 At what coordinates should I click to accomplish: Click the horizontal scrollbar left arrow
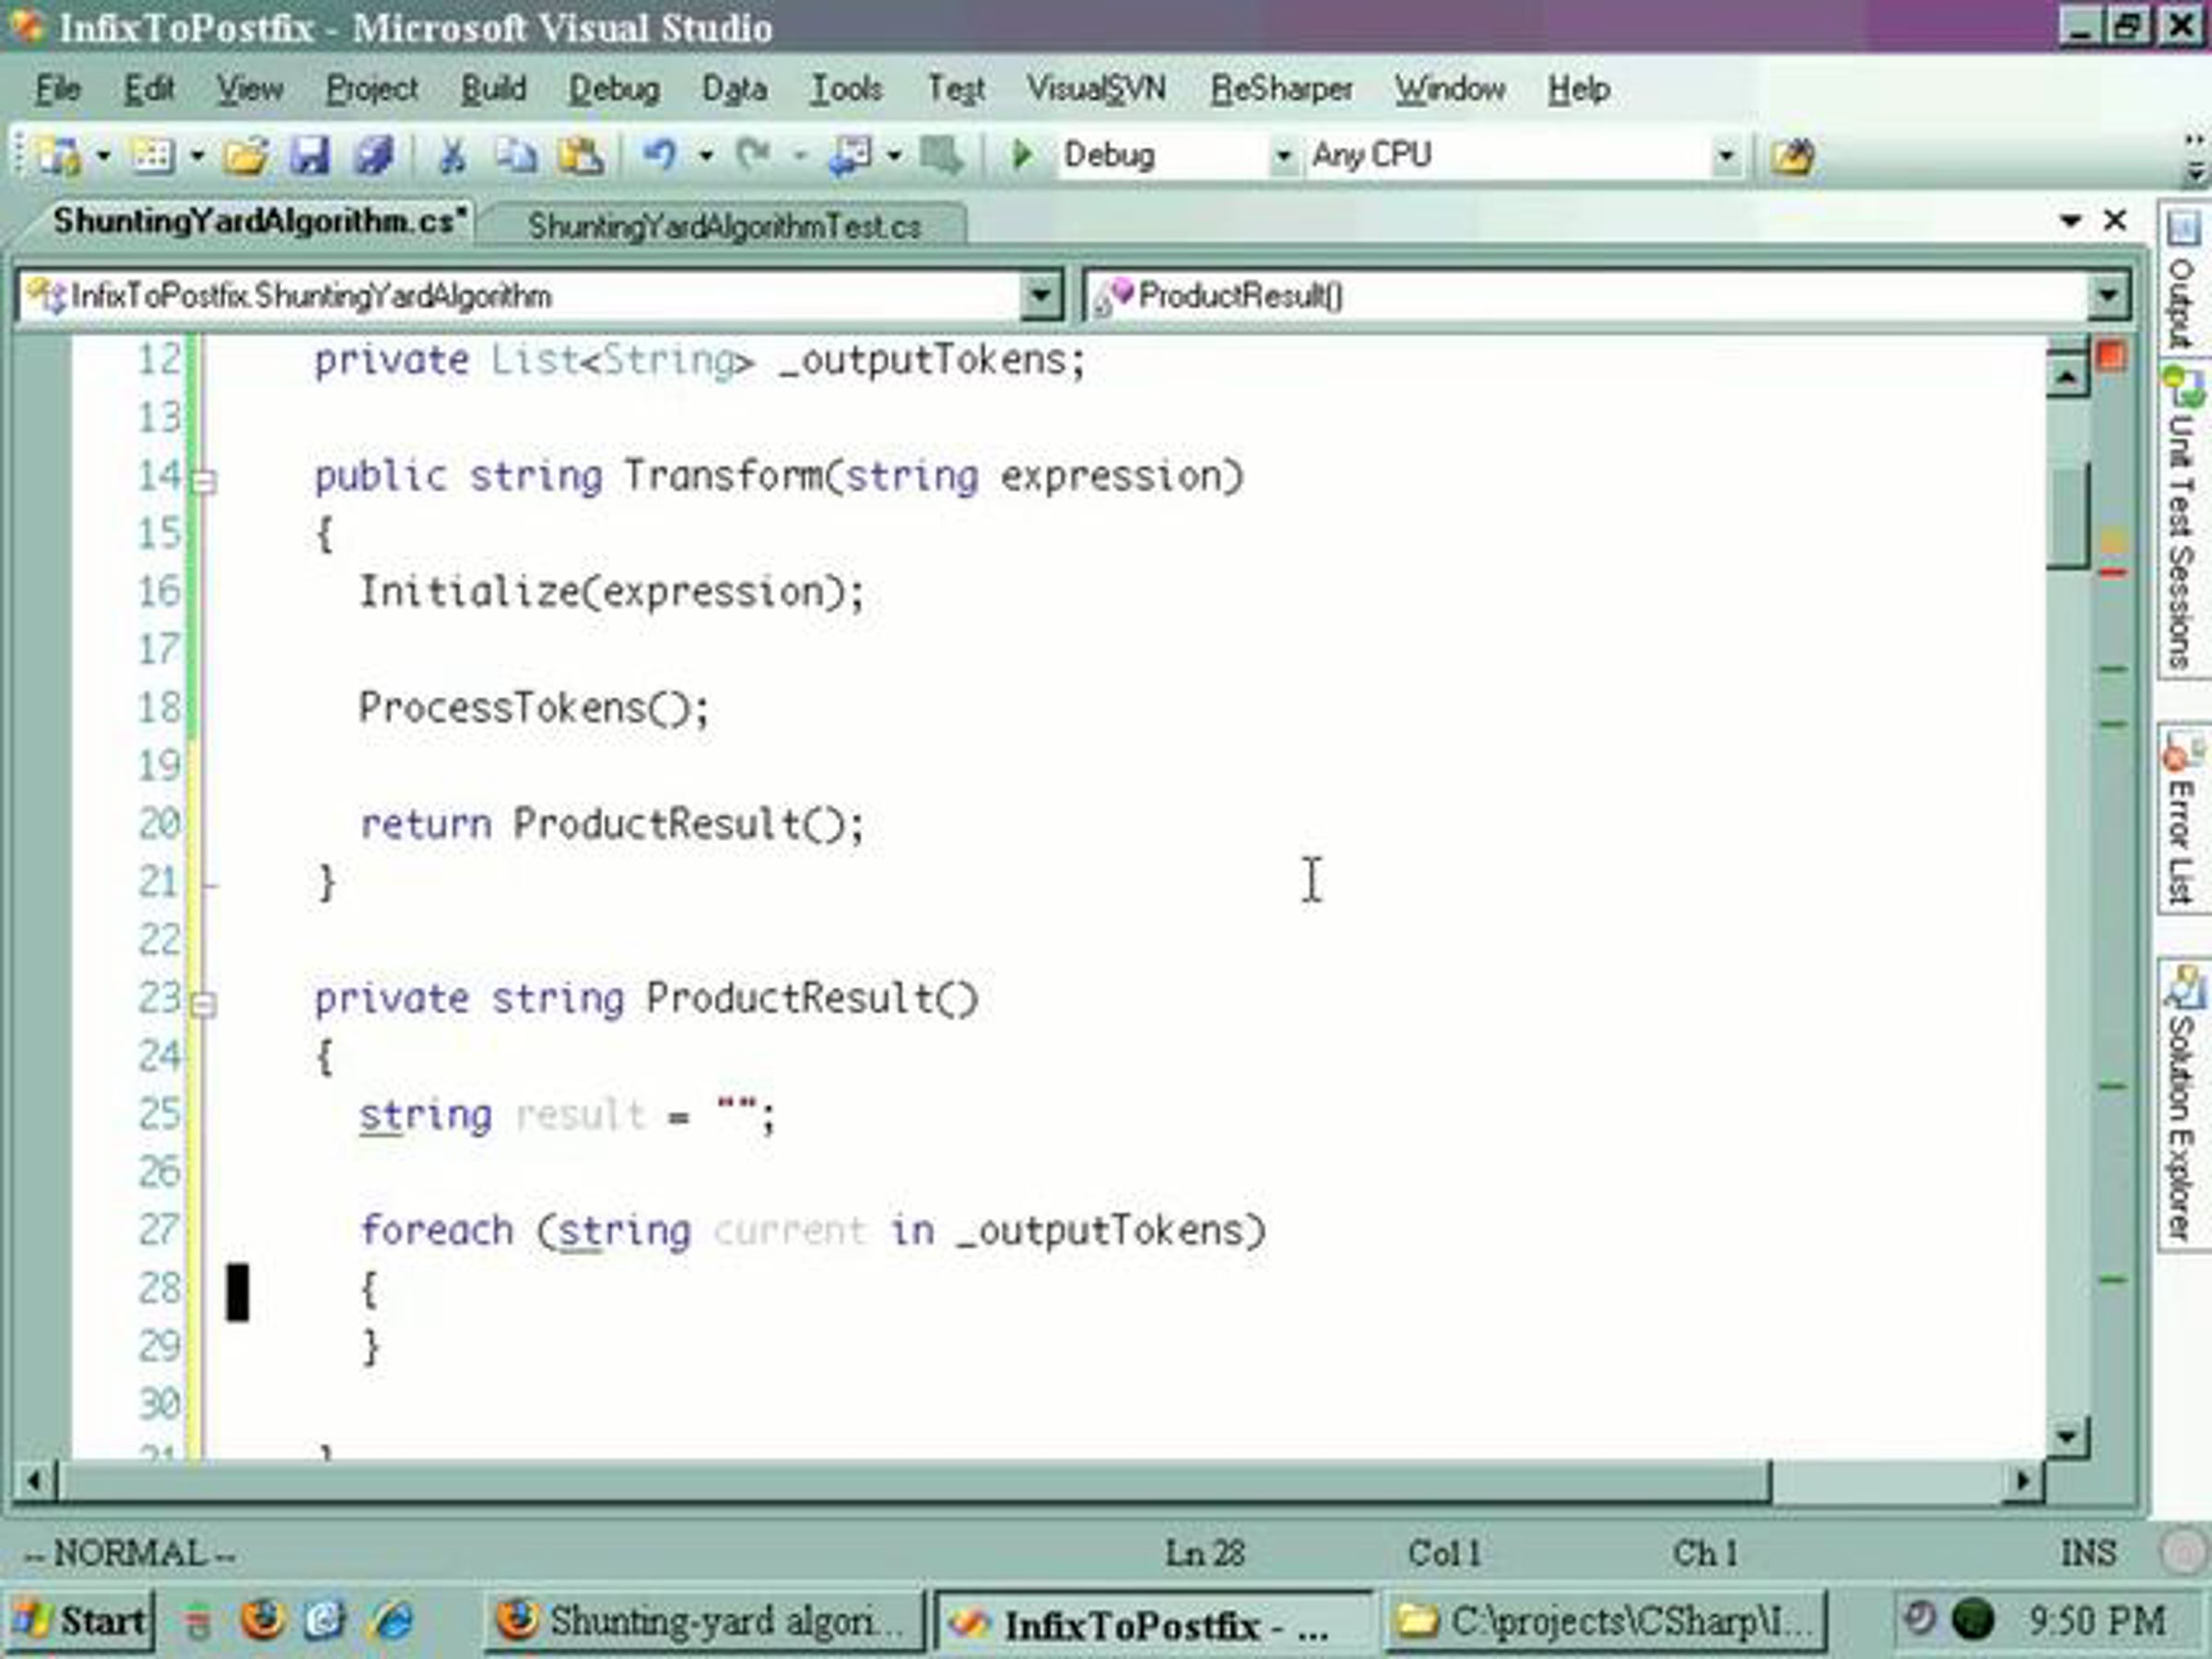click(x=34, y=1480)
